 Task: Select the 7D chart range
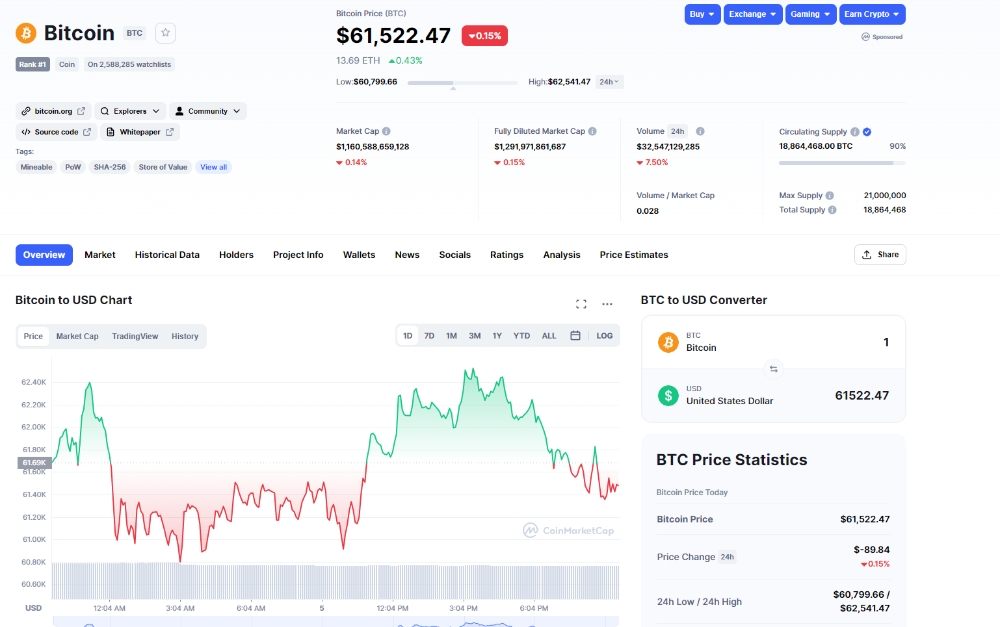pos(429,336)
